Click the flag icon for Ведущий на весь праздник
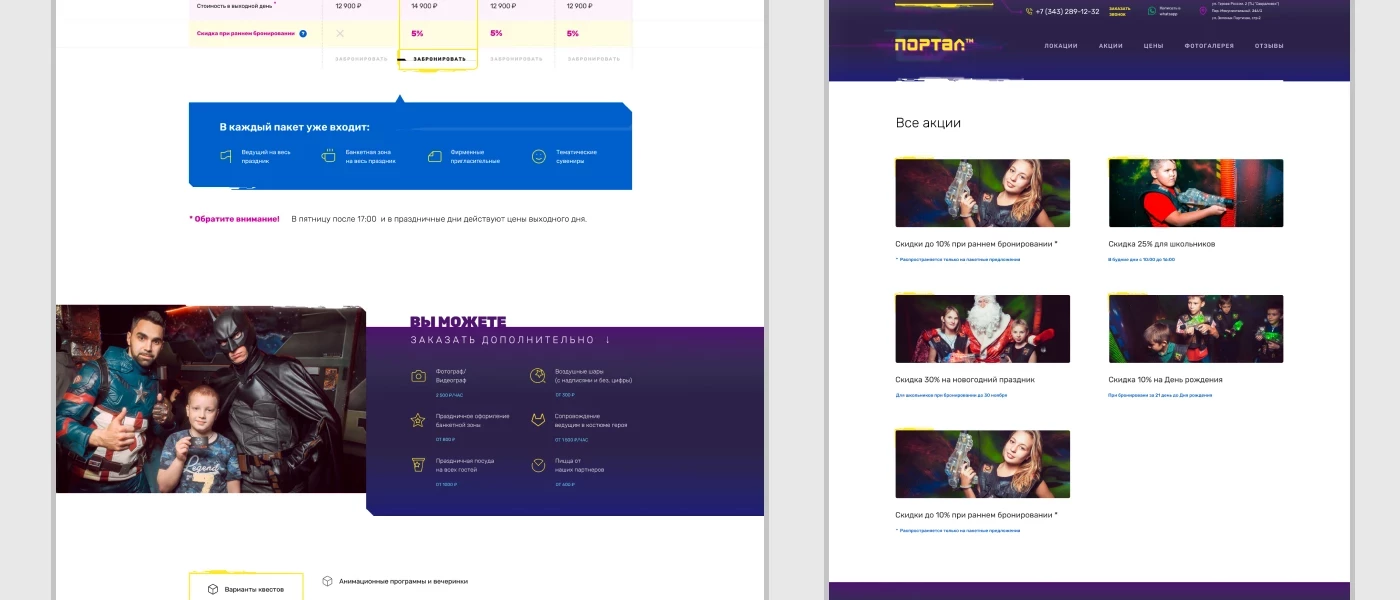Screen dimensions: 1400x600 pos(226,157)
